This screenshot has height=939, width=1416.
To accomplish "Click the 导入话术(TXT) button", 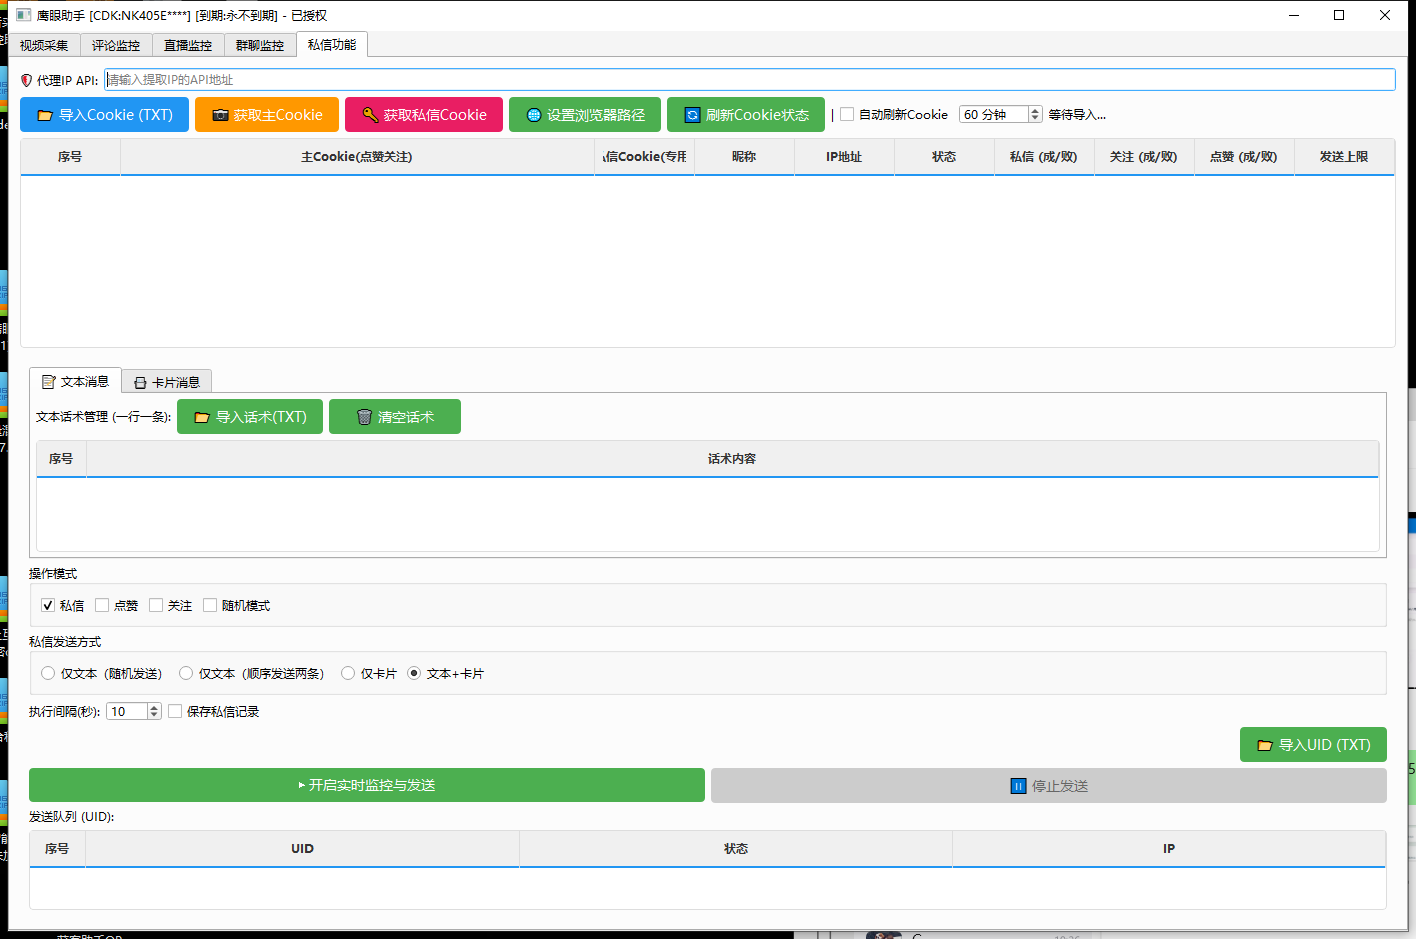I will (x=250, y=417).
